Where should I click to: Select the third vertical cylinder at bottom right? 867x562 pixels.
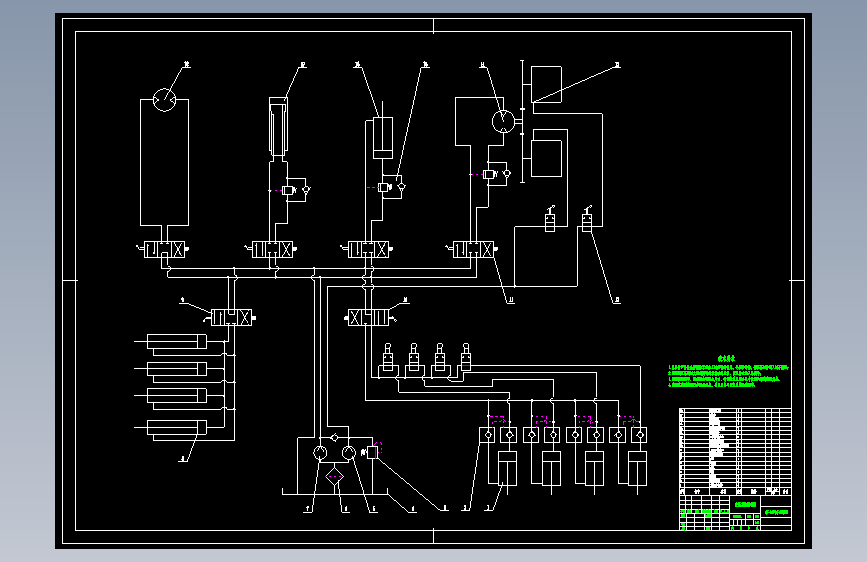click(x=594, y=470)
